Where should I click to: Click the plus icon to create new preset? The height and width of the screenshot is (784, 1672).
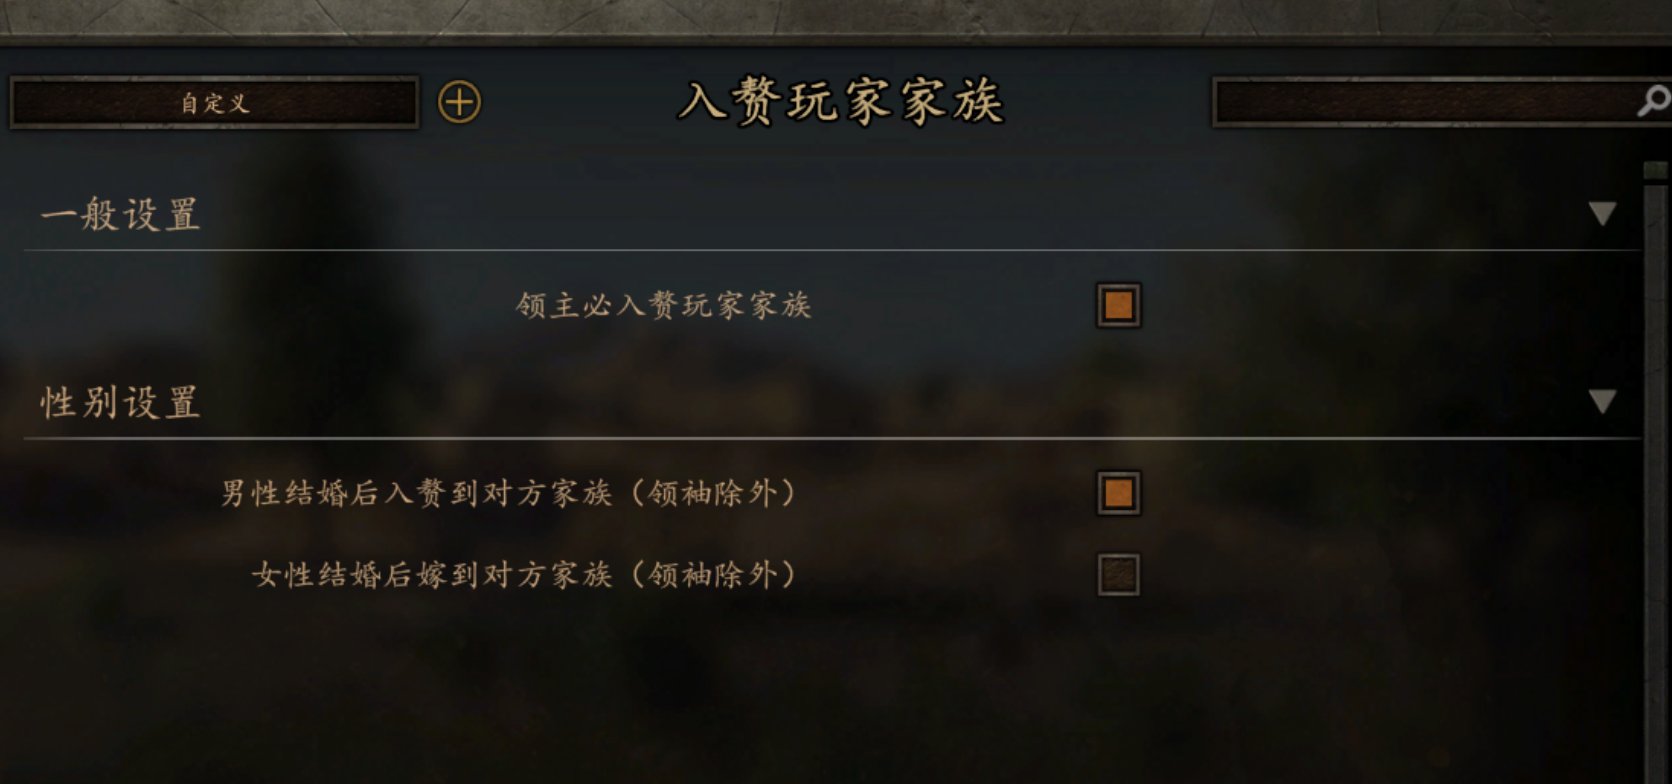pyautogui.click(x=460, y=103)
